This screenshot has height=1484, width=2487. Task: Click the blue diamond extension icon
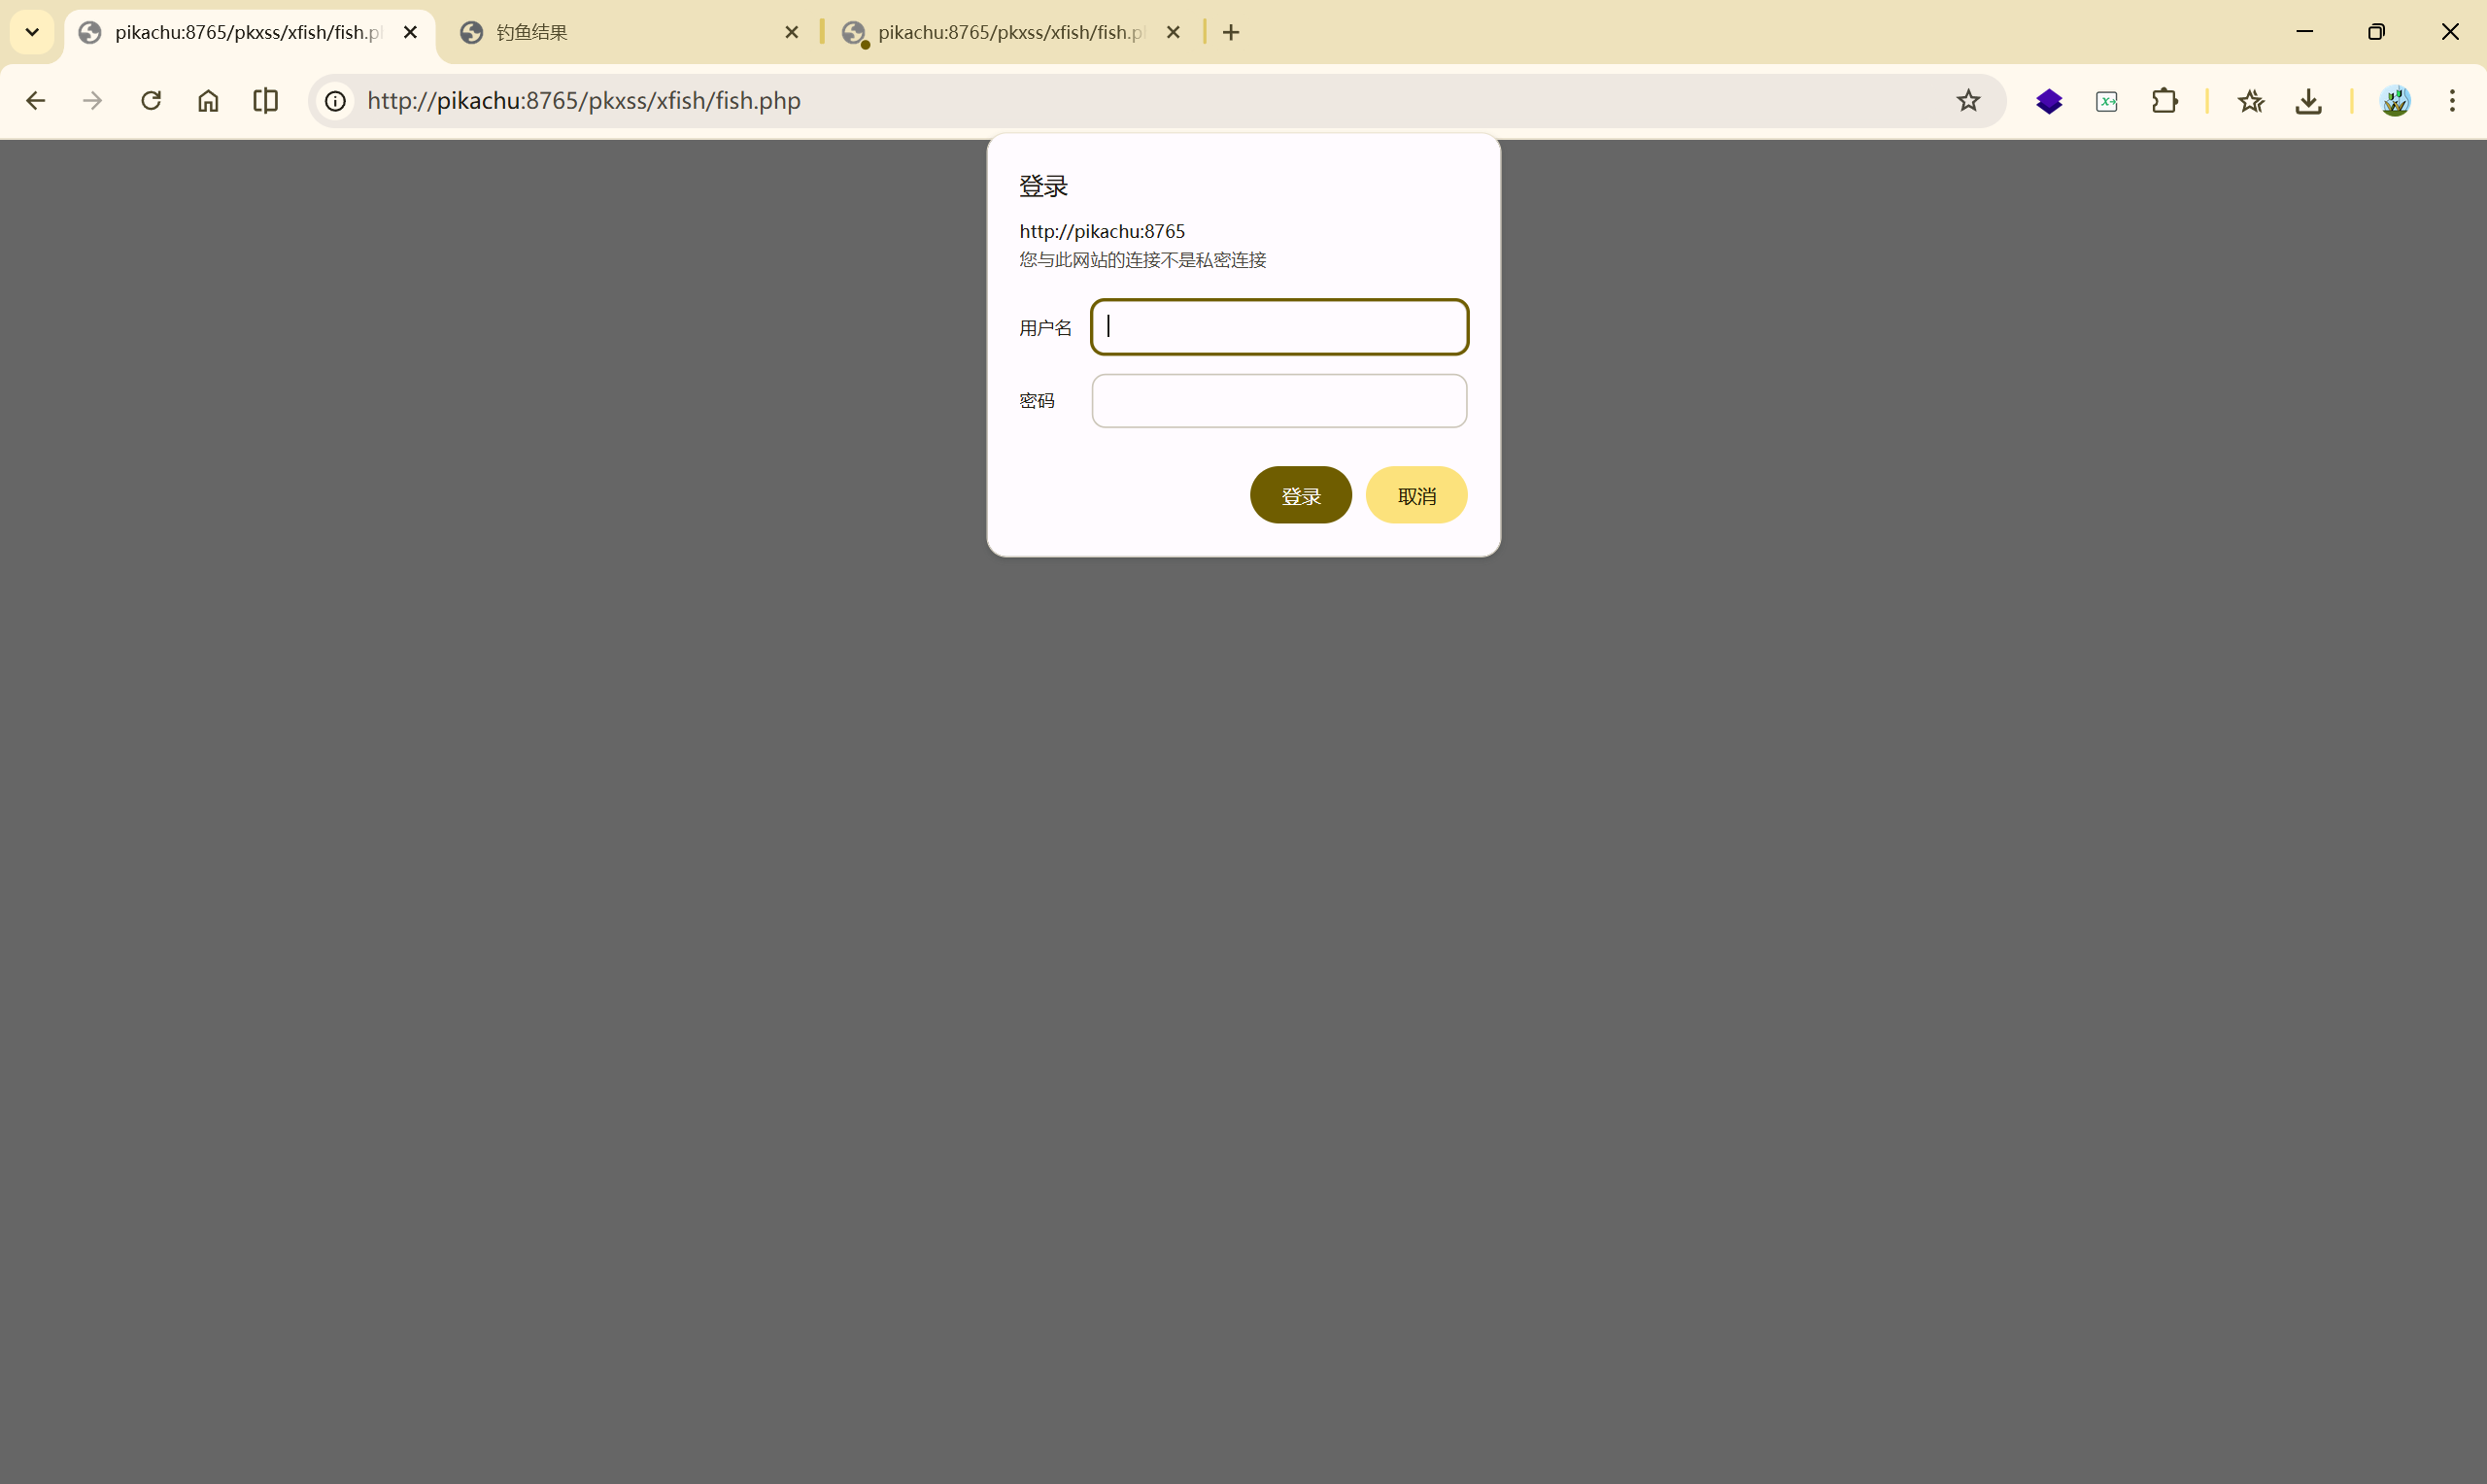(x=2049, y=101)
